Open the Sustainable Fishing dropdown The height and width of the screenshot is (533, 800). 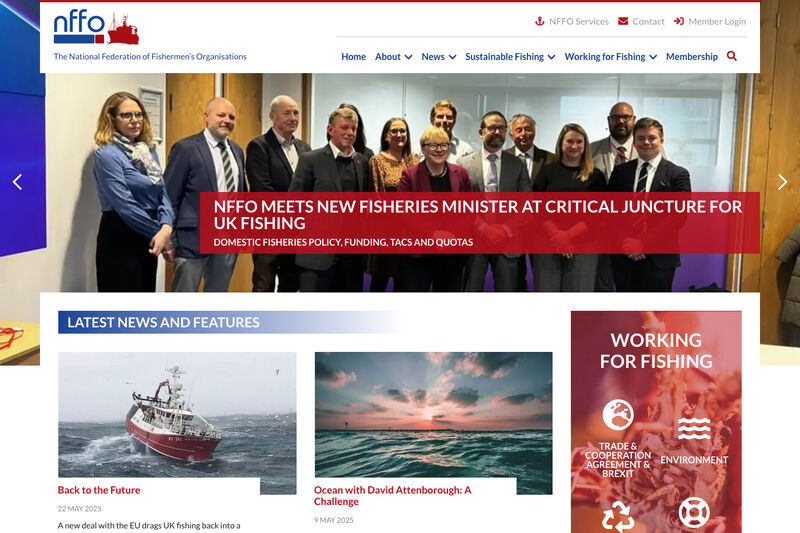(510, 57)
